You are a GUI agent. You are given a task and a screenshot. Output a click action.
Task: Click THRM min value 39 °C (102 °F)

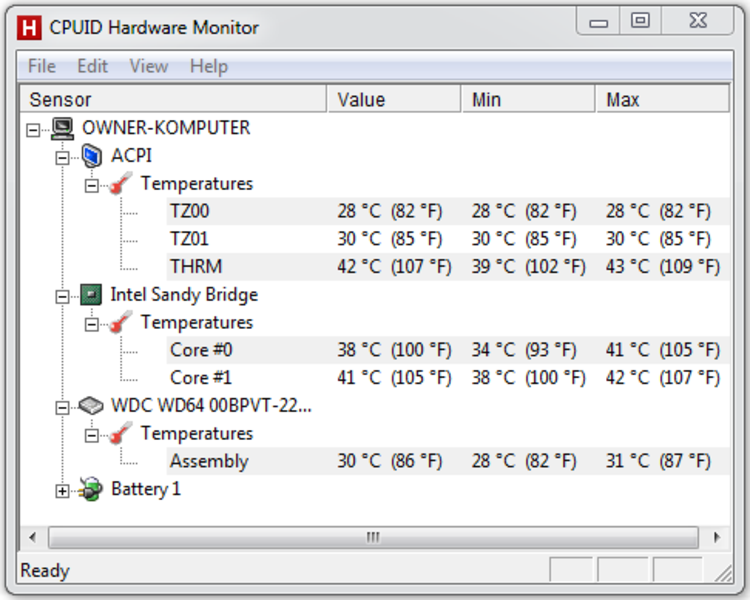(528, 267)
